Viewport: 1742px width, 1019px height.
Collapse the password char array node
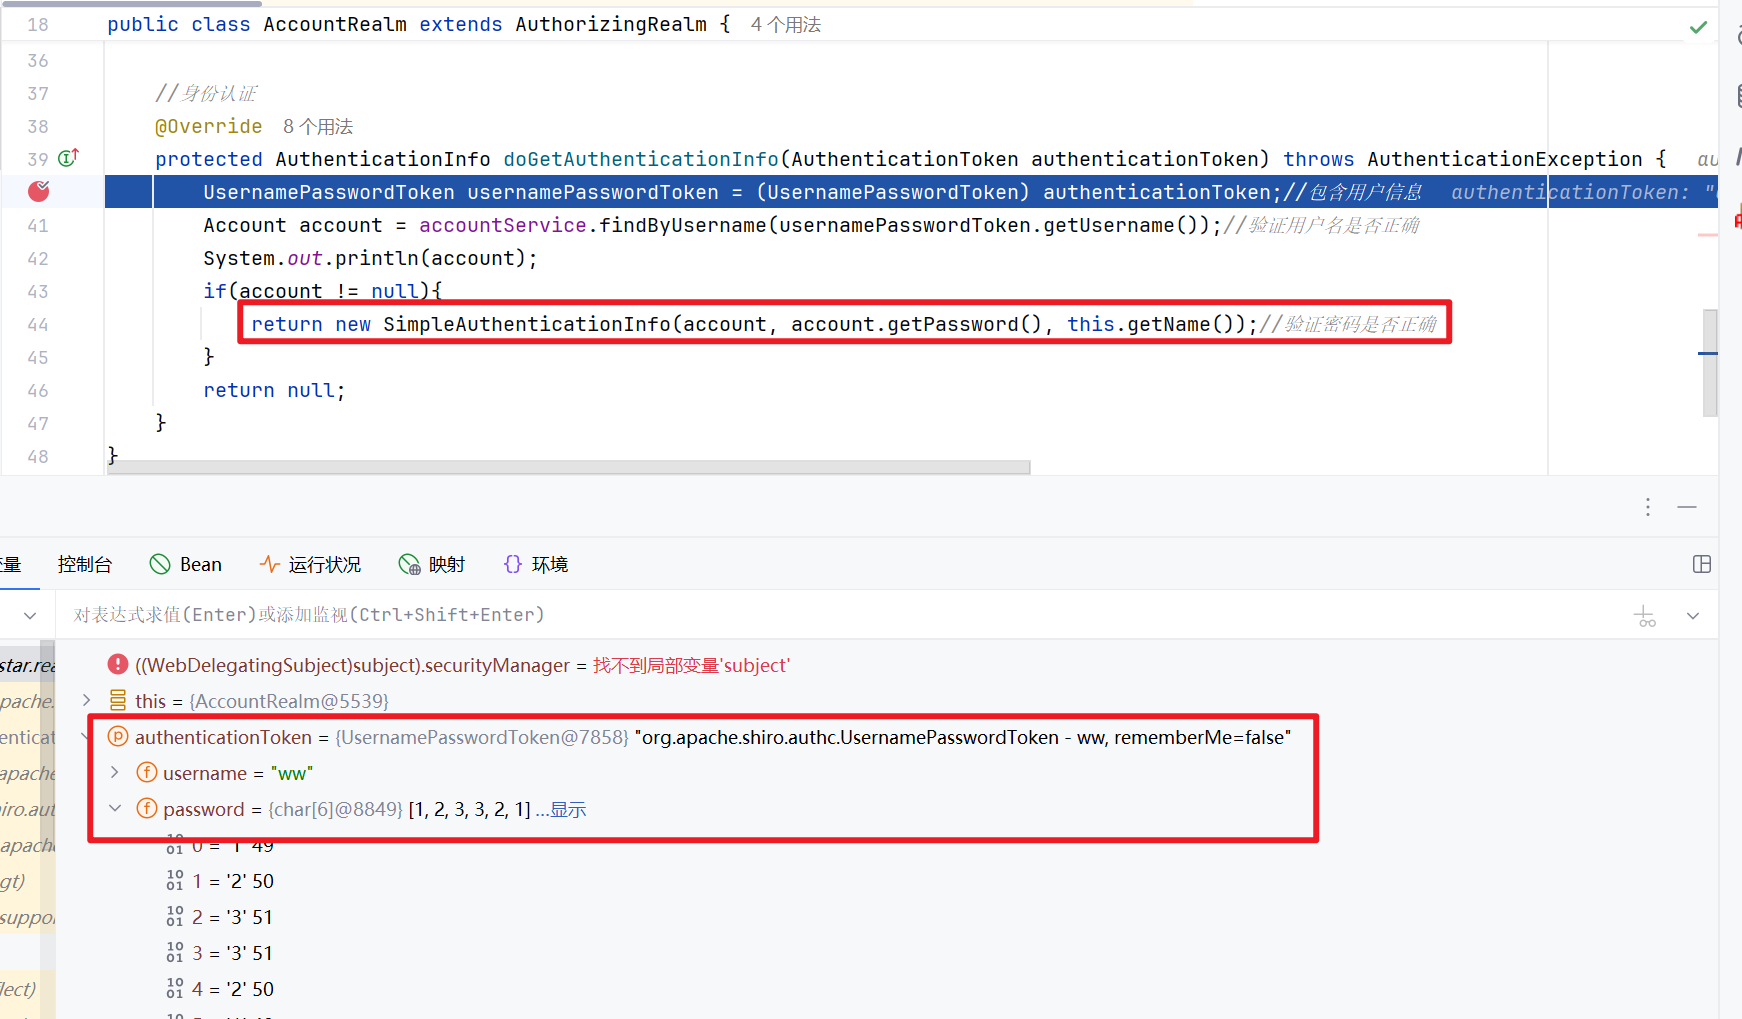click(115, 808)
